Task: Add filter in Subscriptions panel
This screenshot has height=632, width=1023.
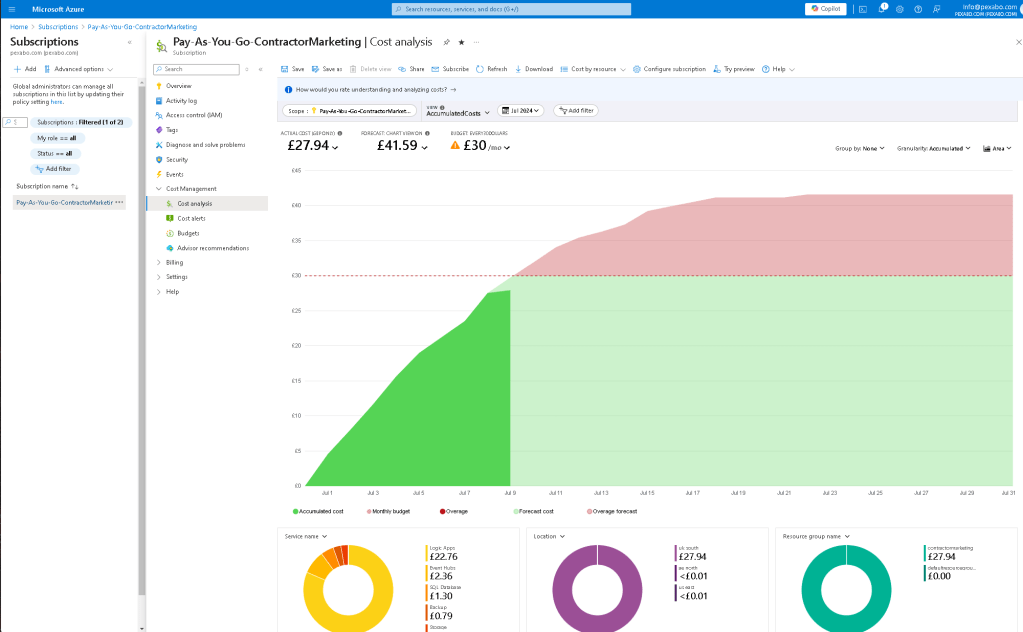Action: click(54, 169)
